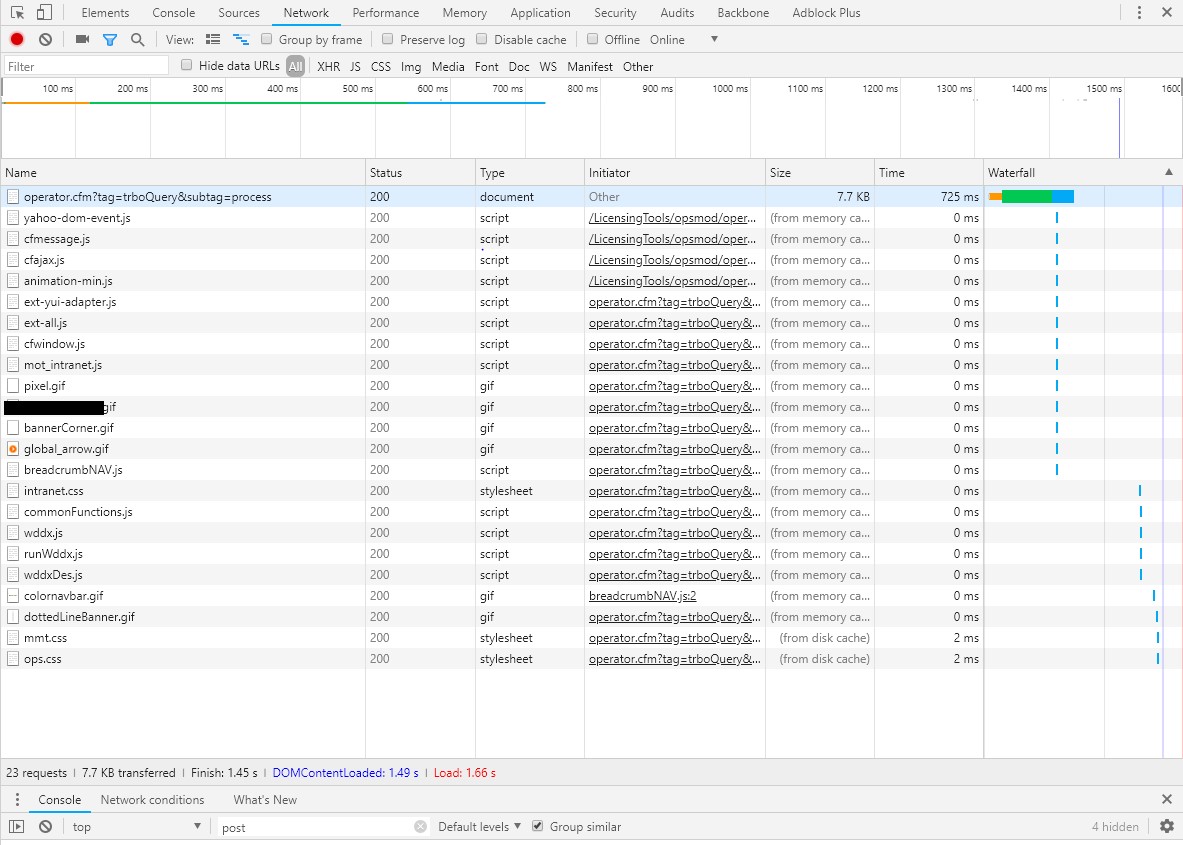Viewport: 1183px width, 845px height.
Task: Click the file icon beside pixel.gif
Action: click(x=13, y=386)
